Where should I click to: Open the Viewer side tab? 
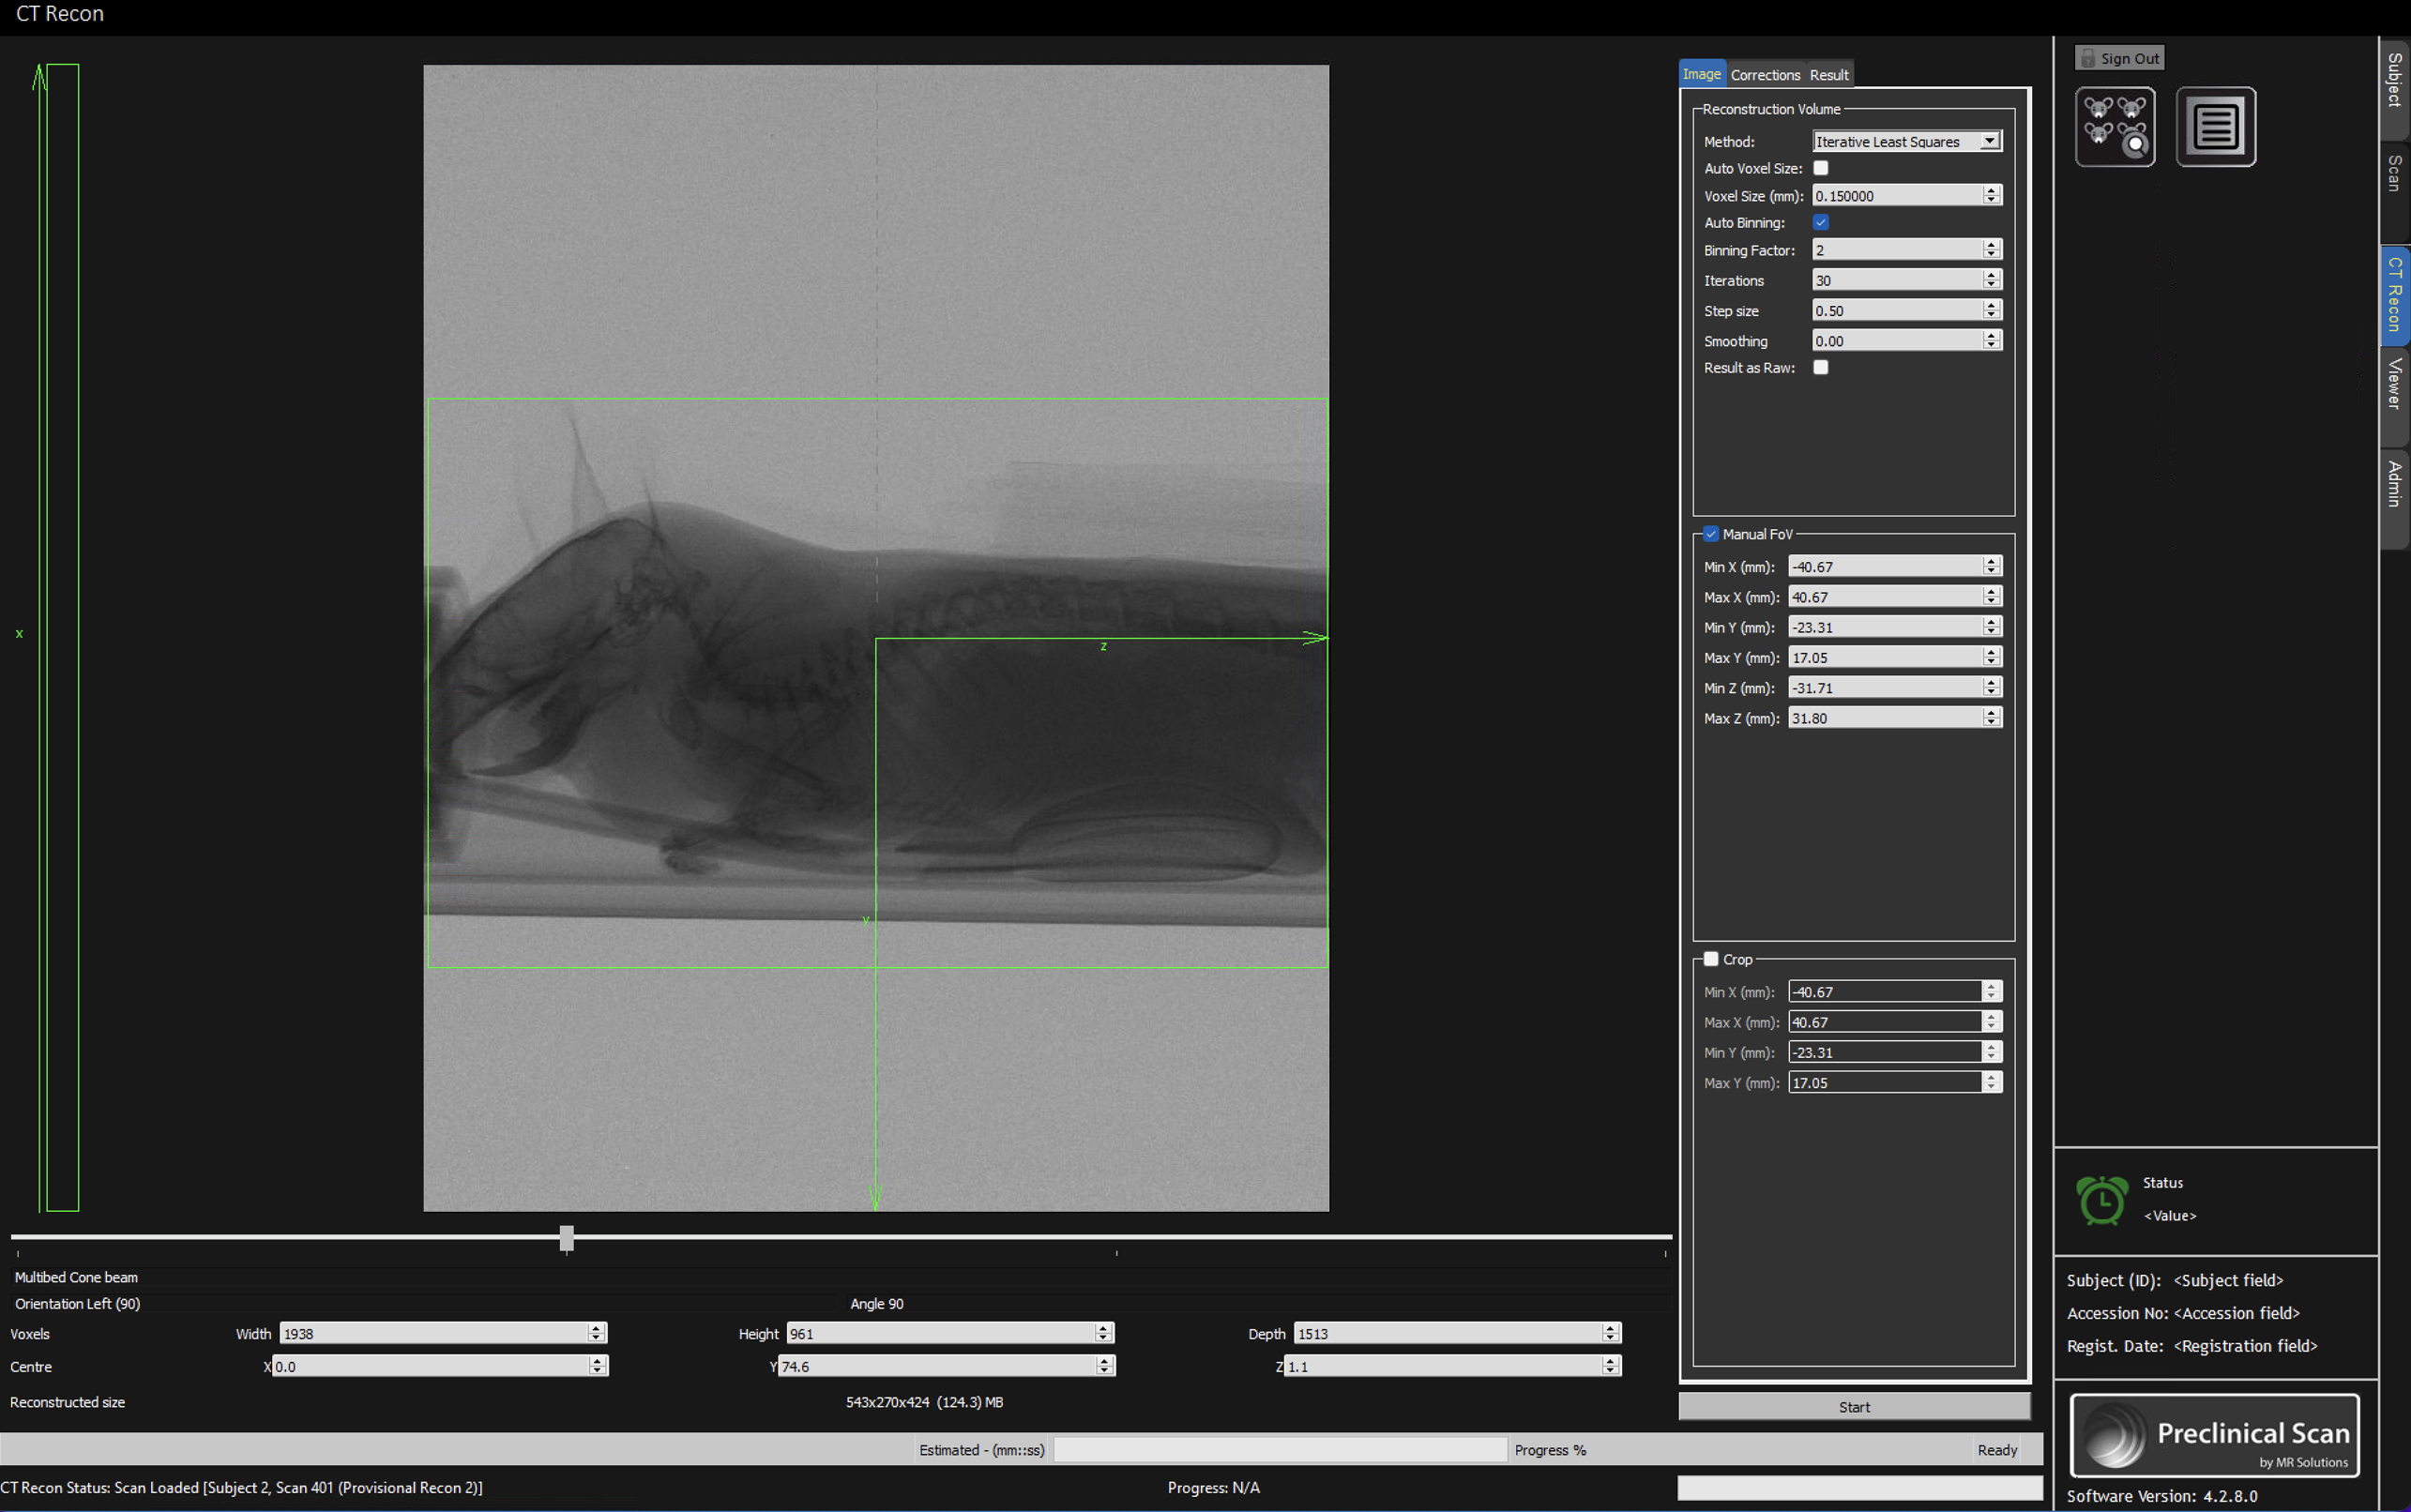pyautogui.click(x=2394, y=385)
